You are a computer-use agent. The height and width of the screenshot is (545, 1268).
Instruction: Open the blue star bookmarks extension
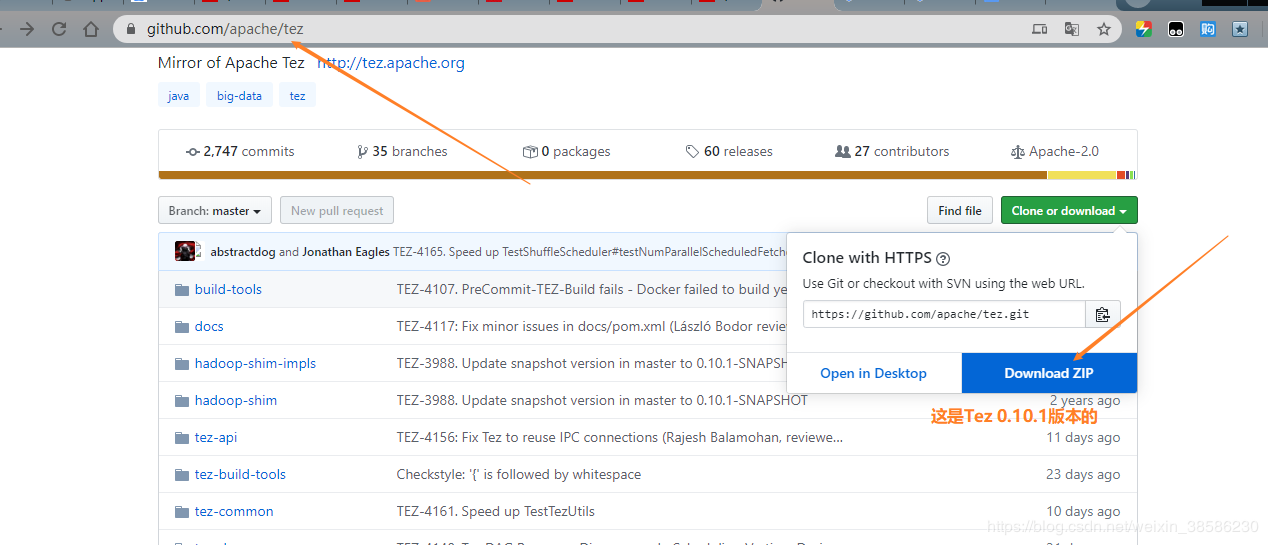[x=1240, y=29]
